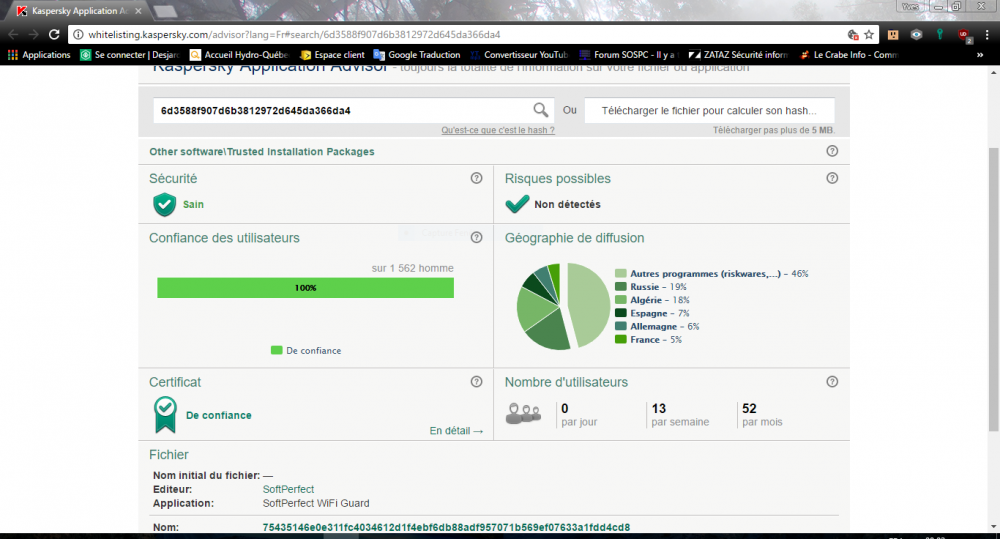
Task: Open the Applications bookmarks shortcut
Action: [x=39, y=55]
